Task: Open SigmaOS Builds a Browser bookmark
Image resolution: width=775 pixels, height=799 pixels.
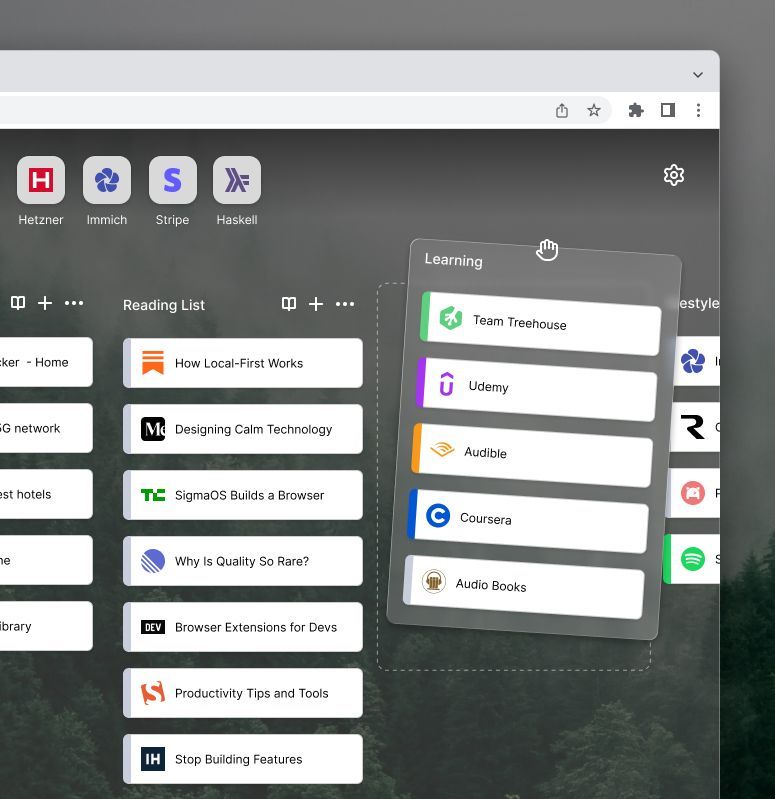Action: pyautogui.click(x=243, y=495)
